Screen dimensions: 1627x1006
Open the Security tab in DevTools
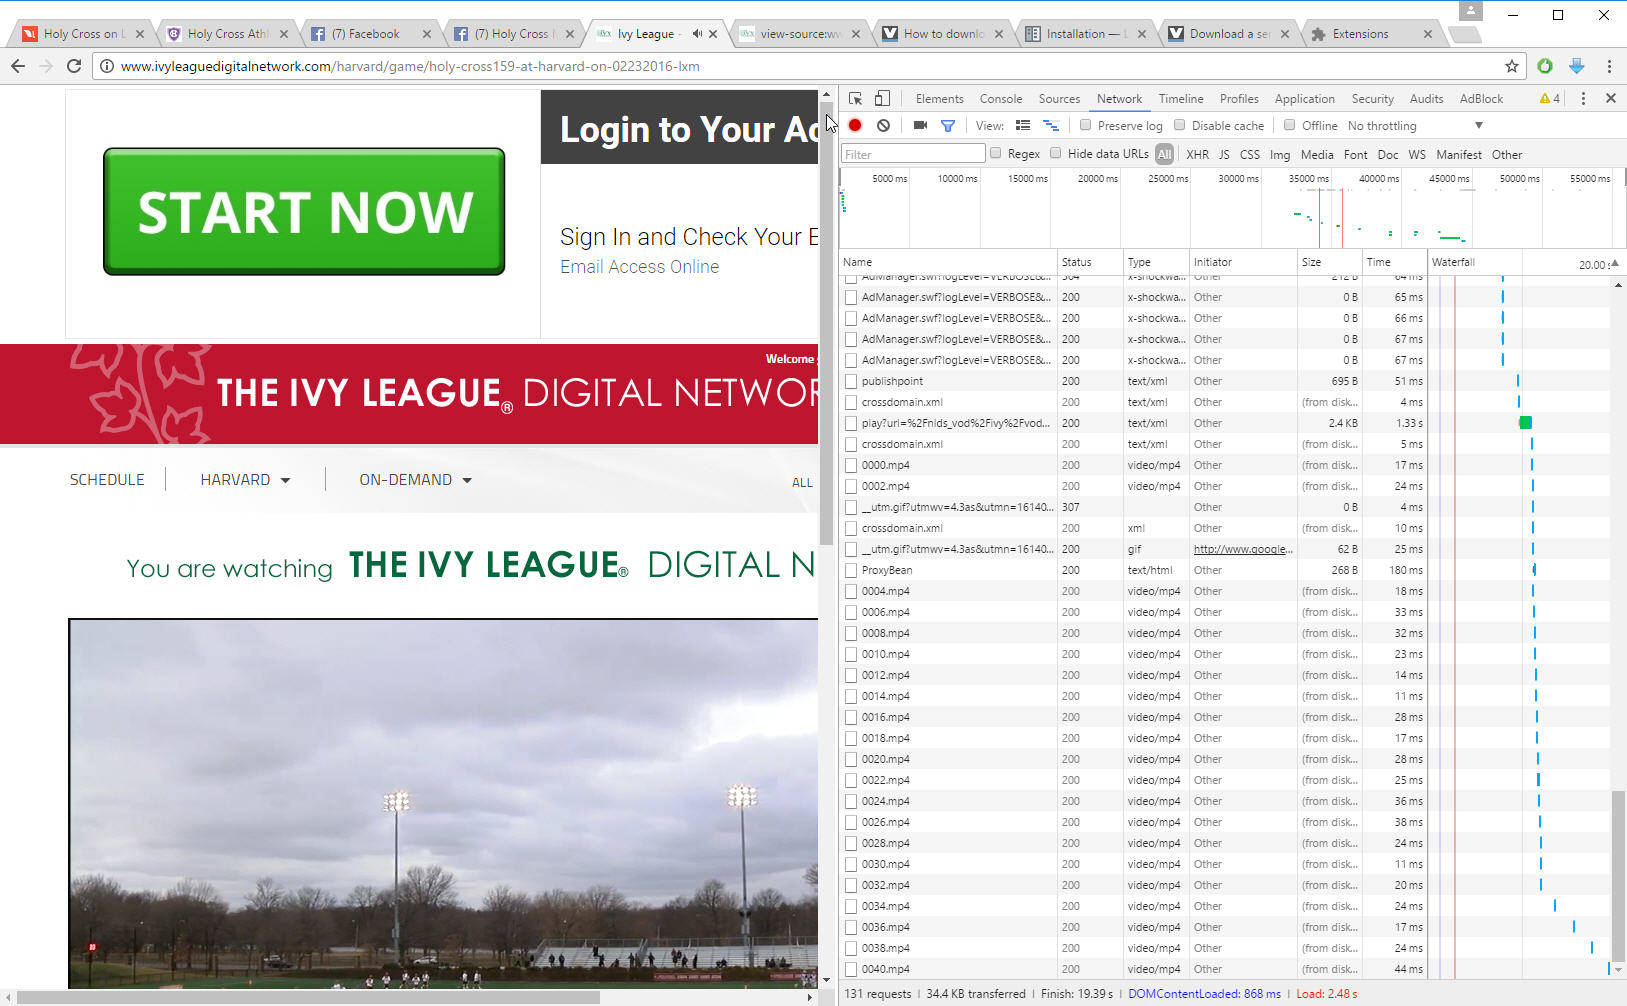point(1372,99)
